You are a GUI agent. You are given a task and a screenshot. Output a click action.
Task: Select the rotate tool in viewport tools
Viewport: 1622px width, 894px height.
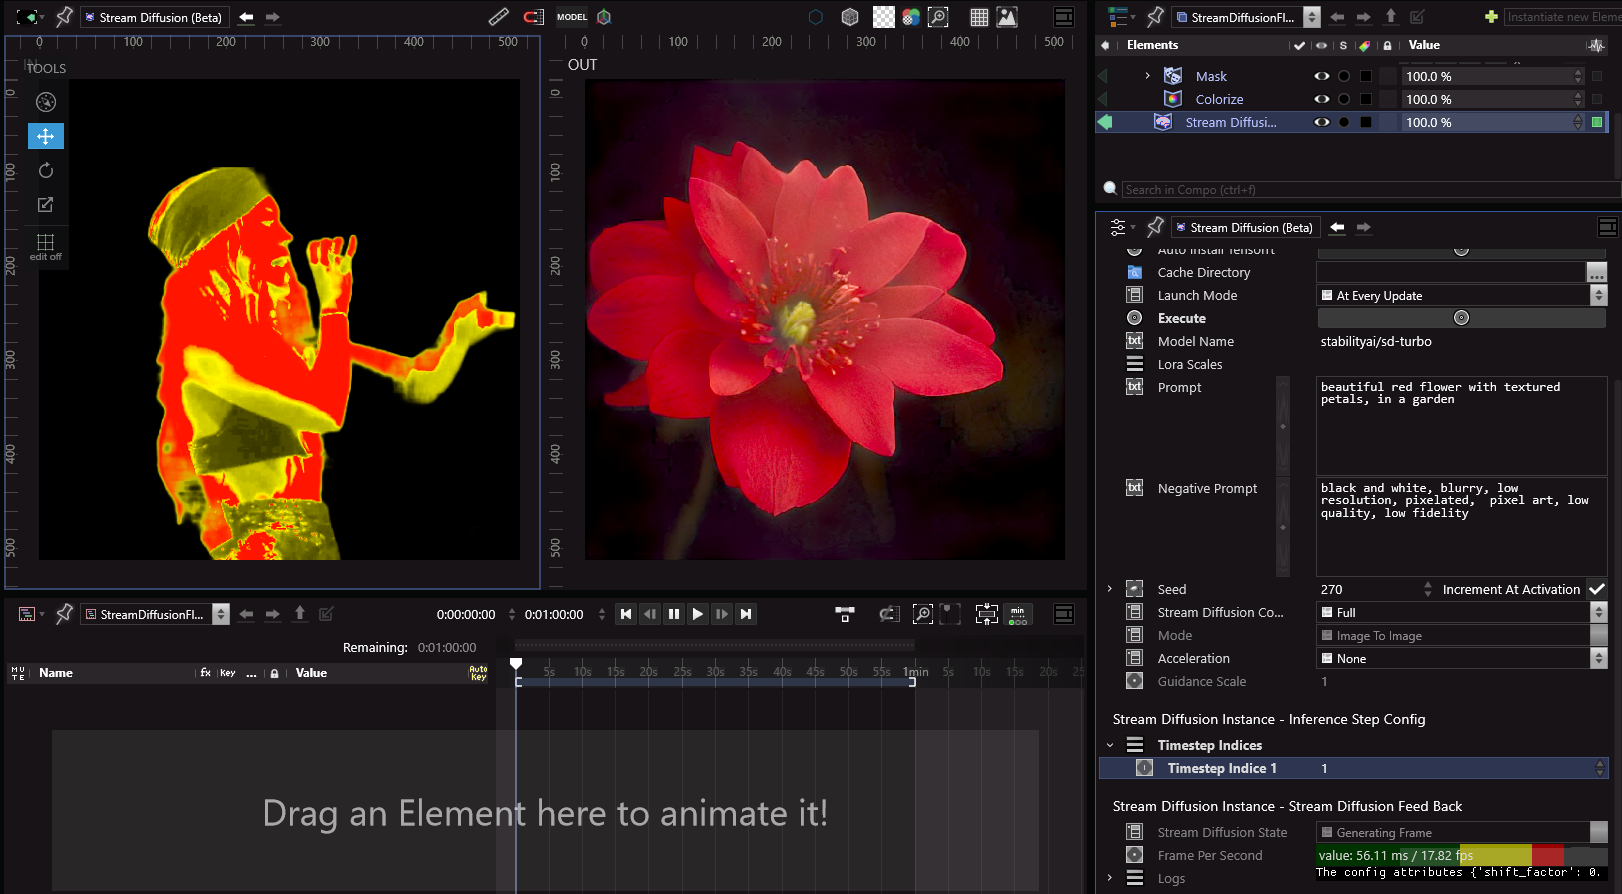pyautogui.click(x=45, y=170)
